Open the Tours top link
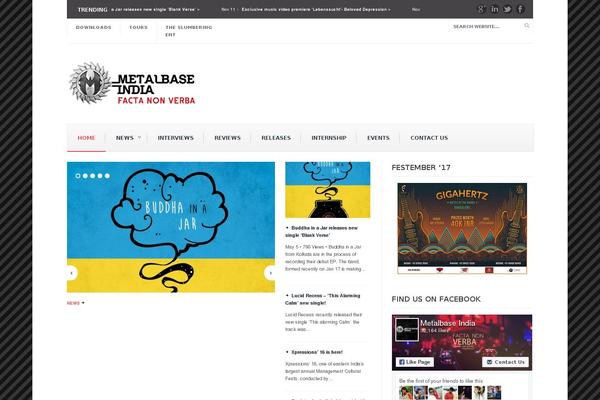 point(138,28)
